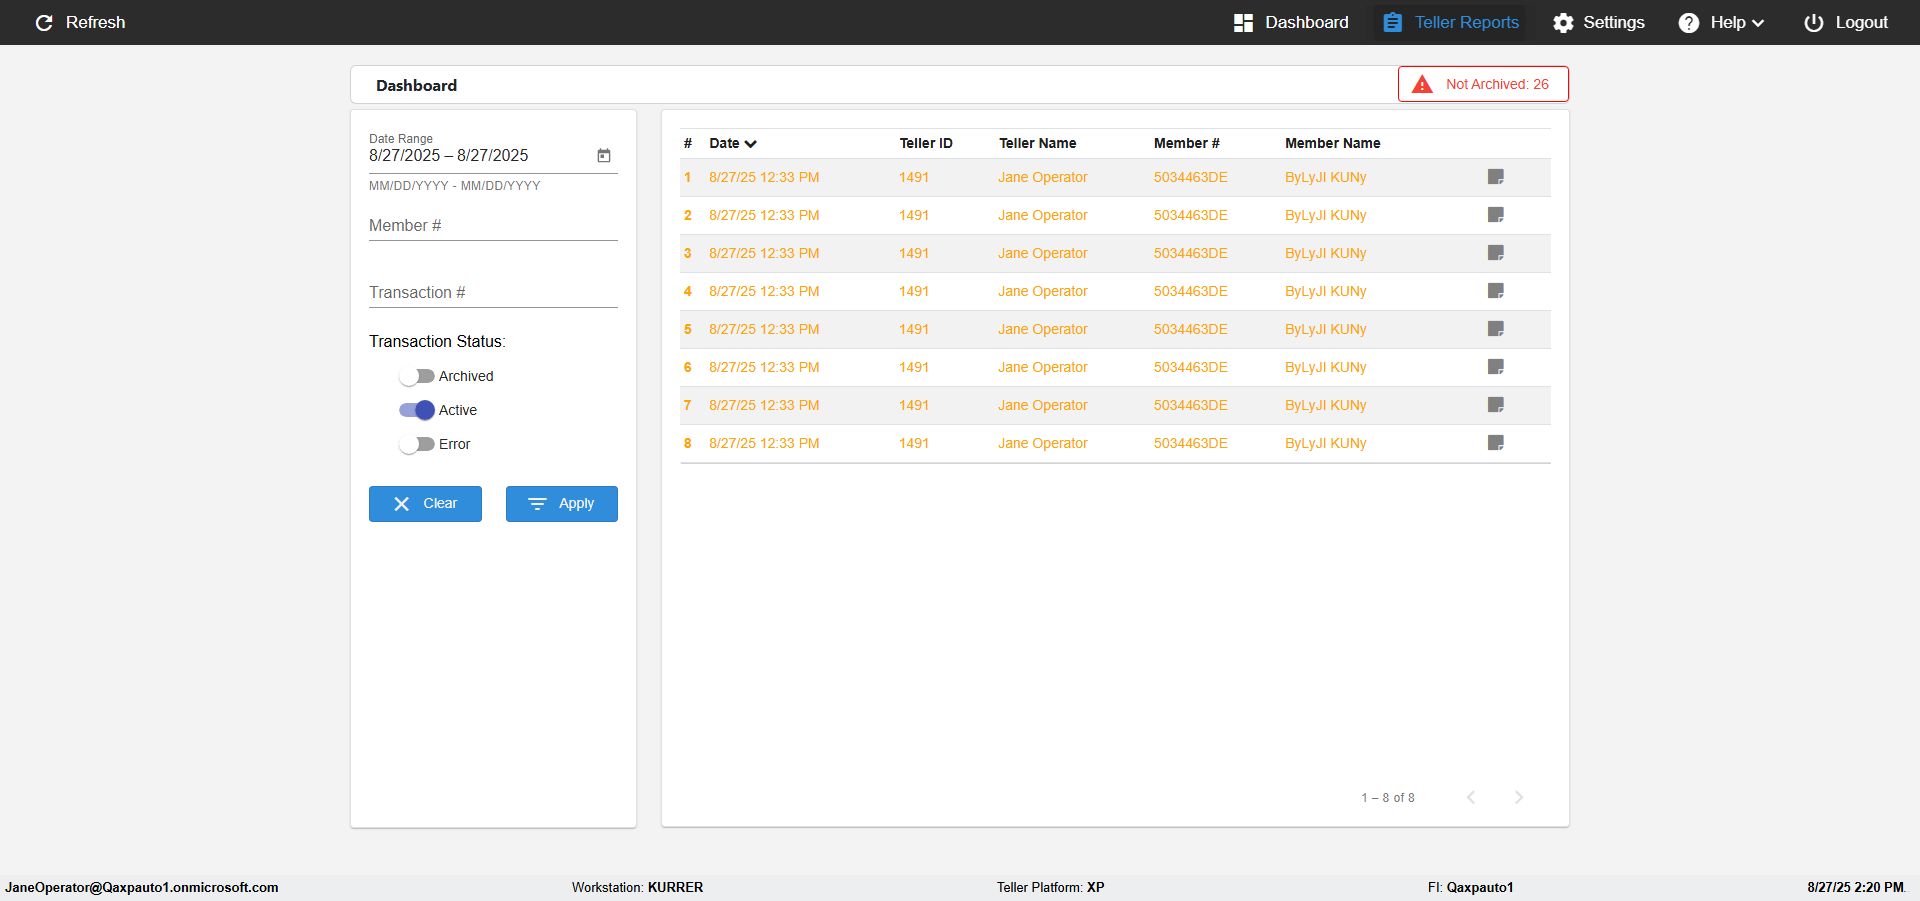1920x901 pixels.
Task: Toggle Date column sort arrow
Action: (750, 144)
